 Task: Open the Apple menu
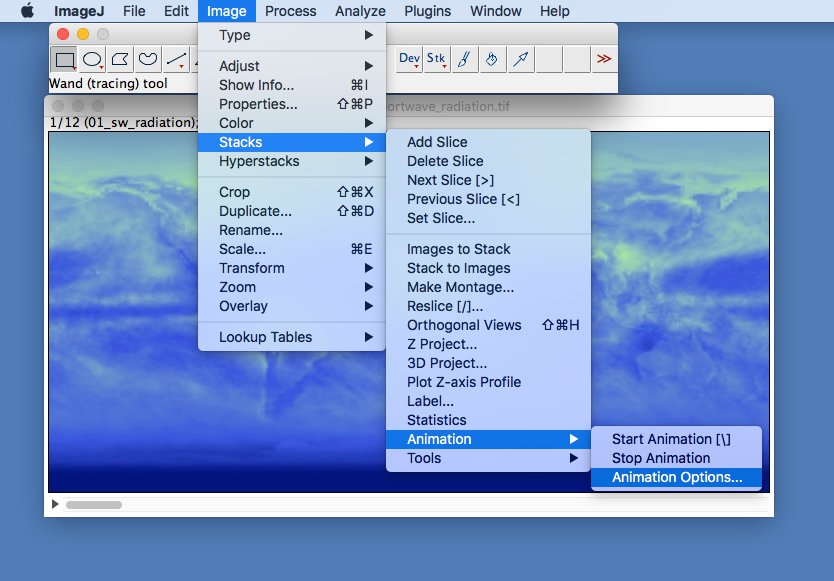pyautogui.click(x=27, y=11)
